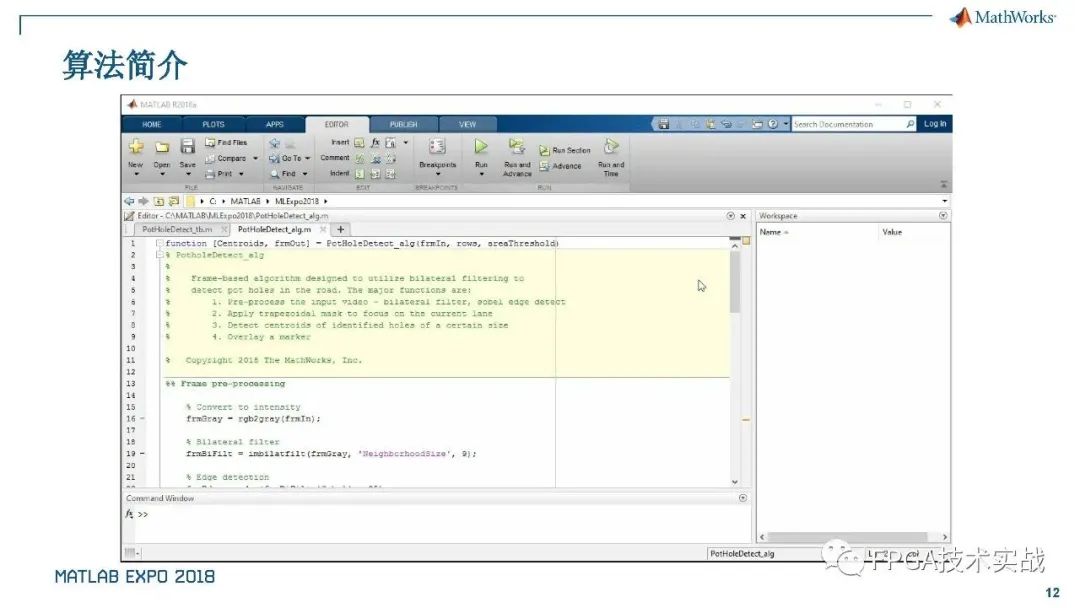Click the Print button

tap(219, 174)
